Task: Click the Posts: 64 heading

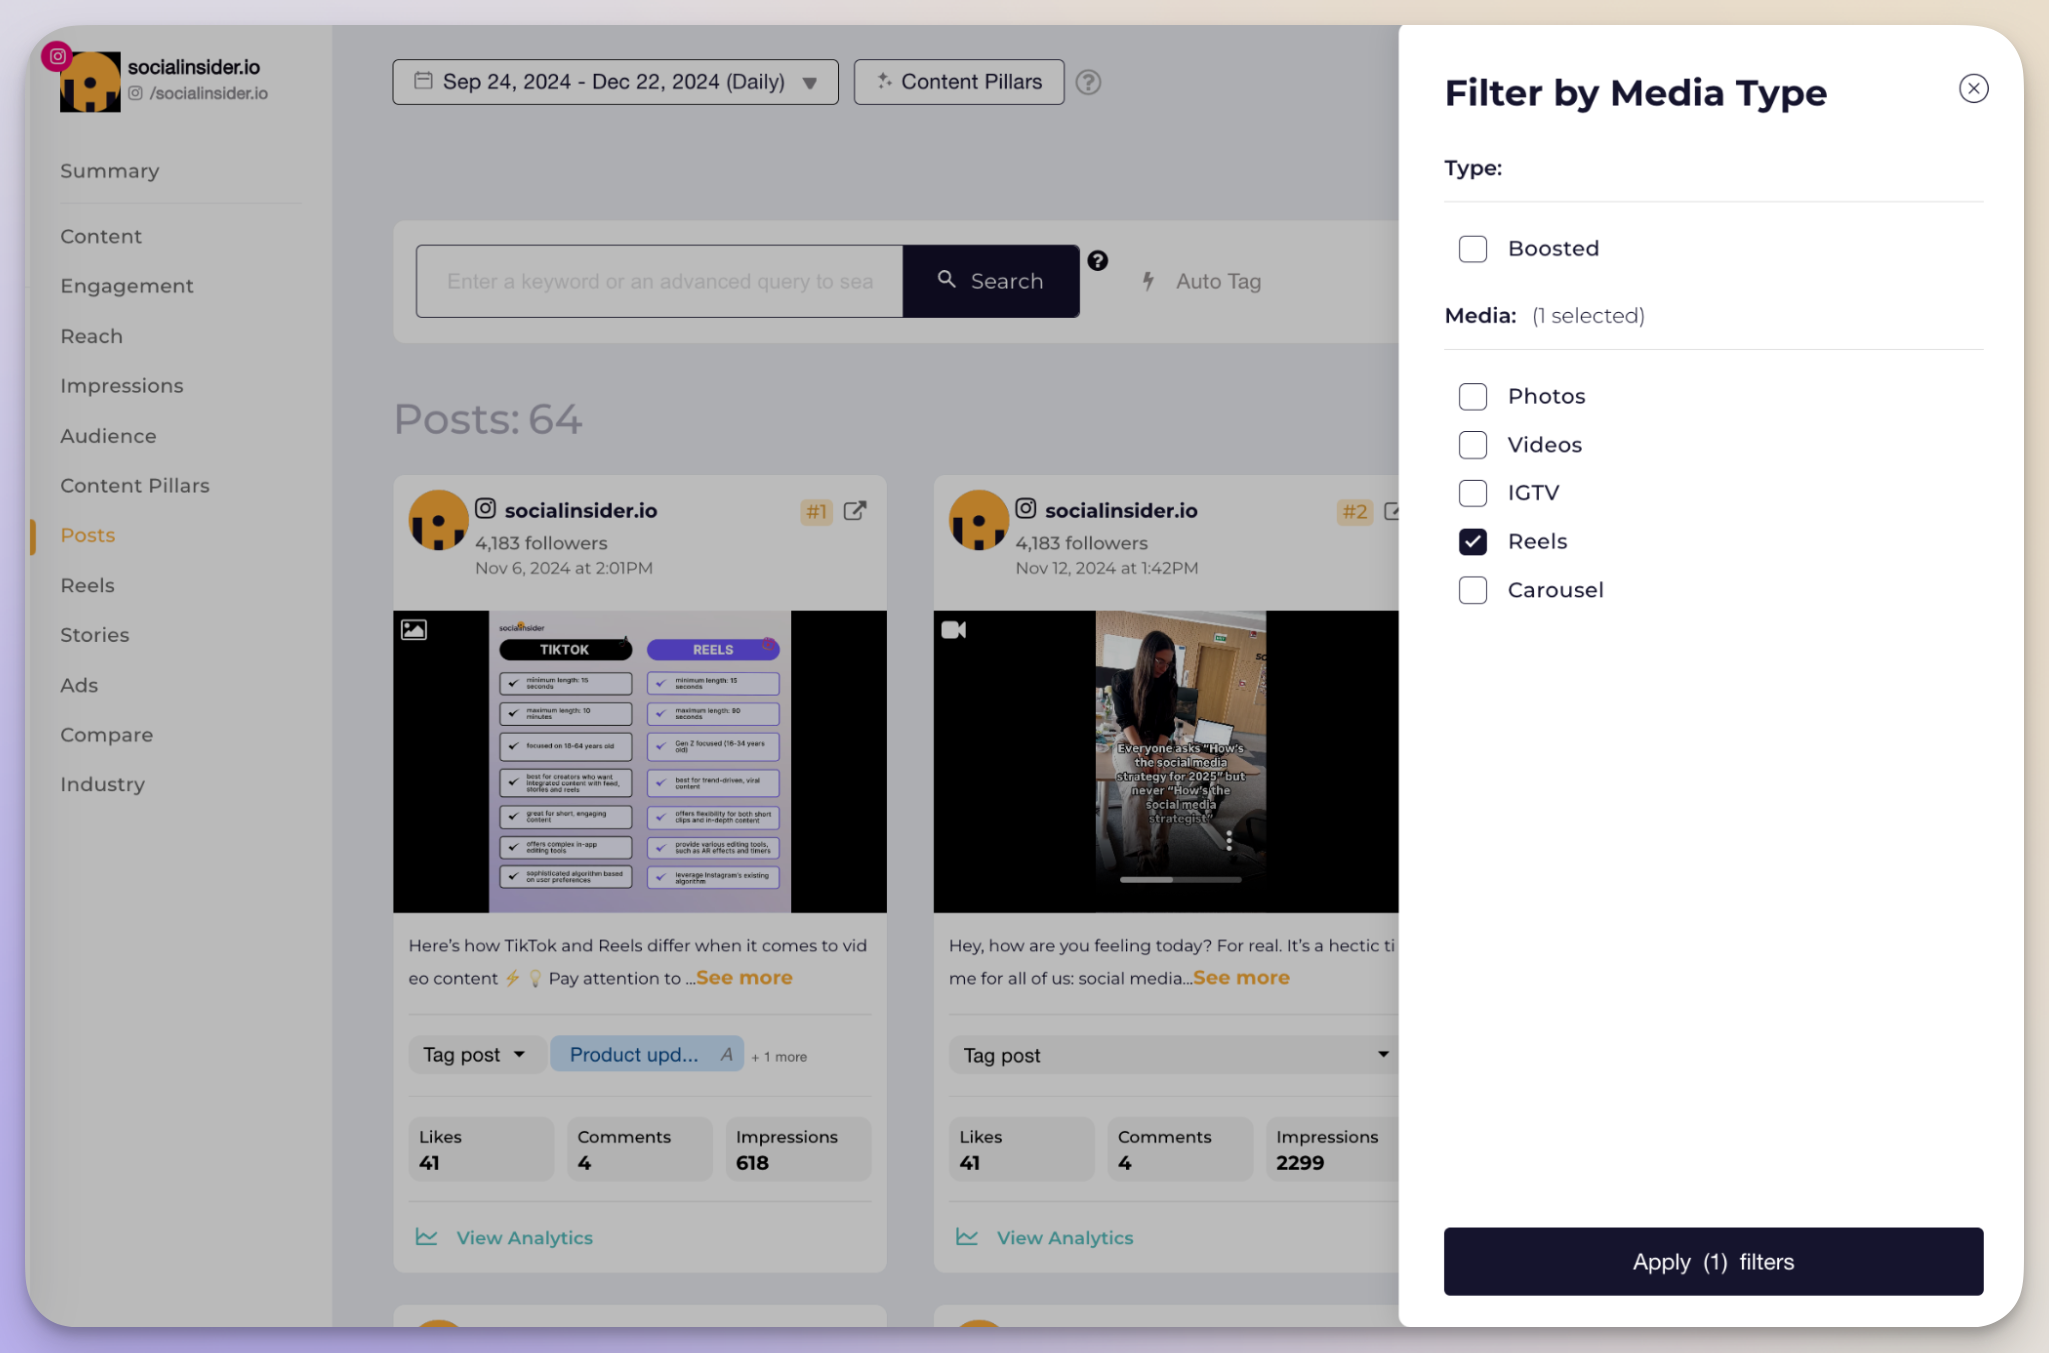Action: tap(488, 419)
